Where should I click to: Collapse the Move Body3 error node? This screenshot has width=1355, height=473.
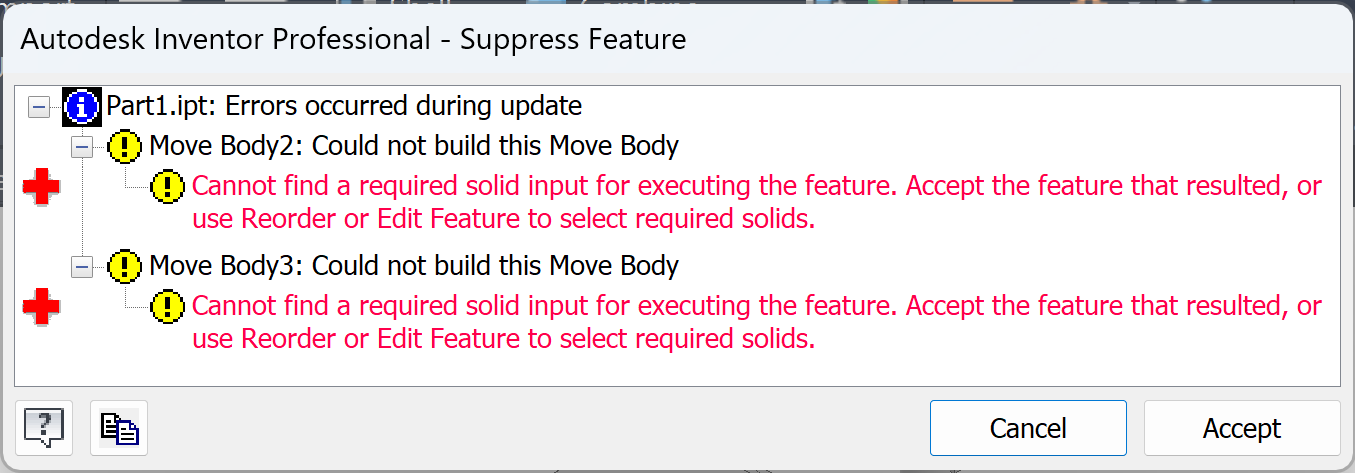pos(82,266)
